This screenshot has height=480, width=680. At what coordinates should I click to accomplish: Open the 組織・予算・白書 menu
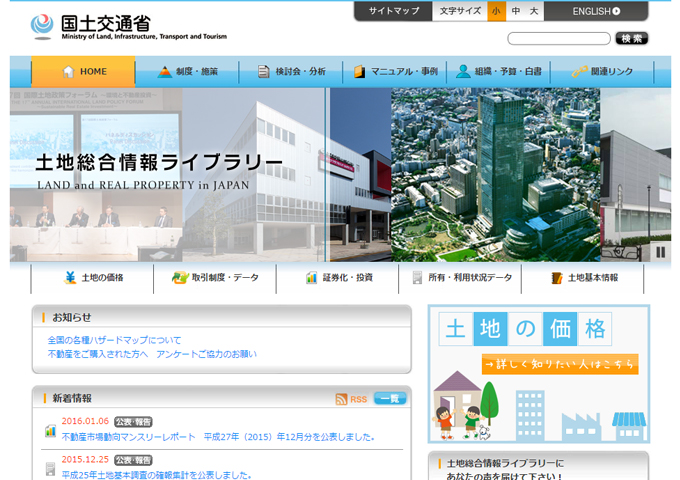coord(498,72)
